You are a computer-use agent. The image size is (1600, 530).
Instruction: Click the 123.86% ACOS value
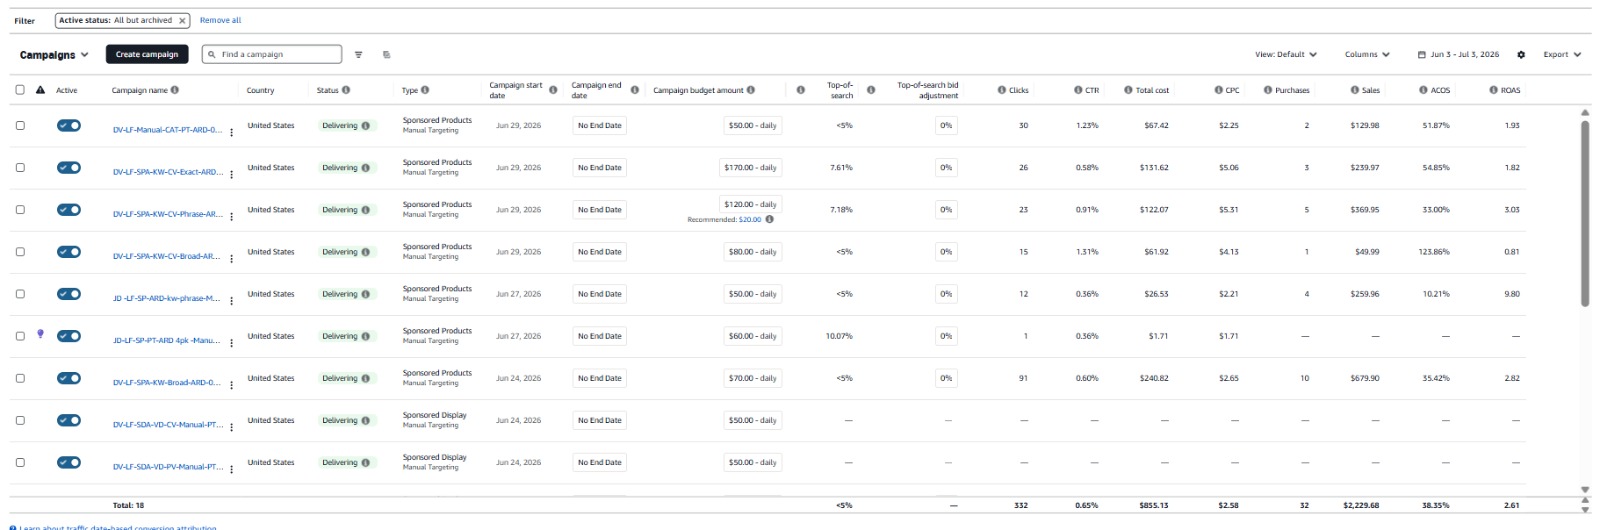pos(1434,252)
